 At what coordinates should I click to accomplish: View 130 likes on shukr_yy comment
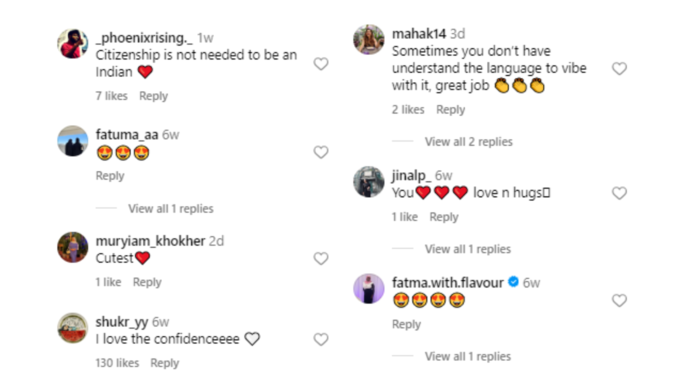pyautogui.click(x=117, y=363)
